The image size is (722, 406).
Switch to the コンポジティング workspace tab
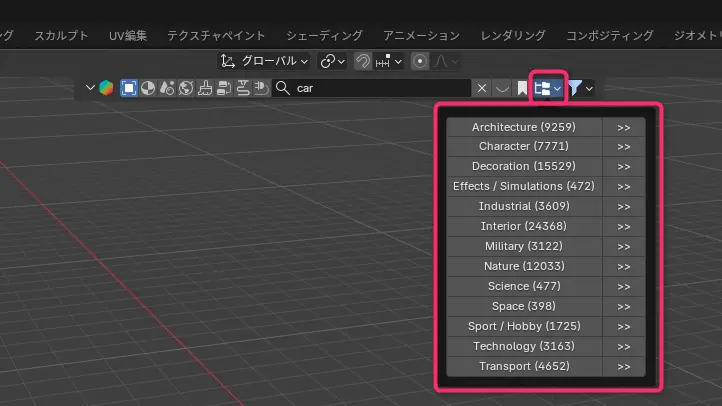coord(610,35)
